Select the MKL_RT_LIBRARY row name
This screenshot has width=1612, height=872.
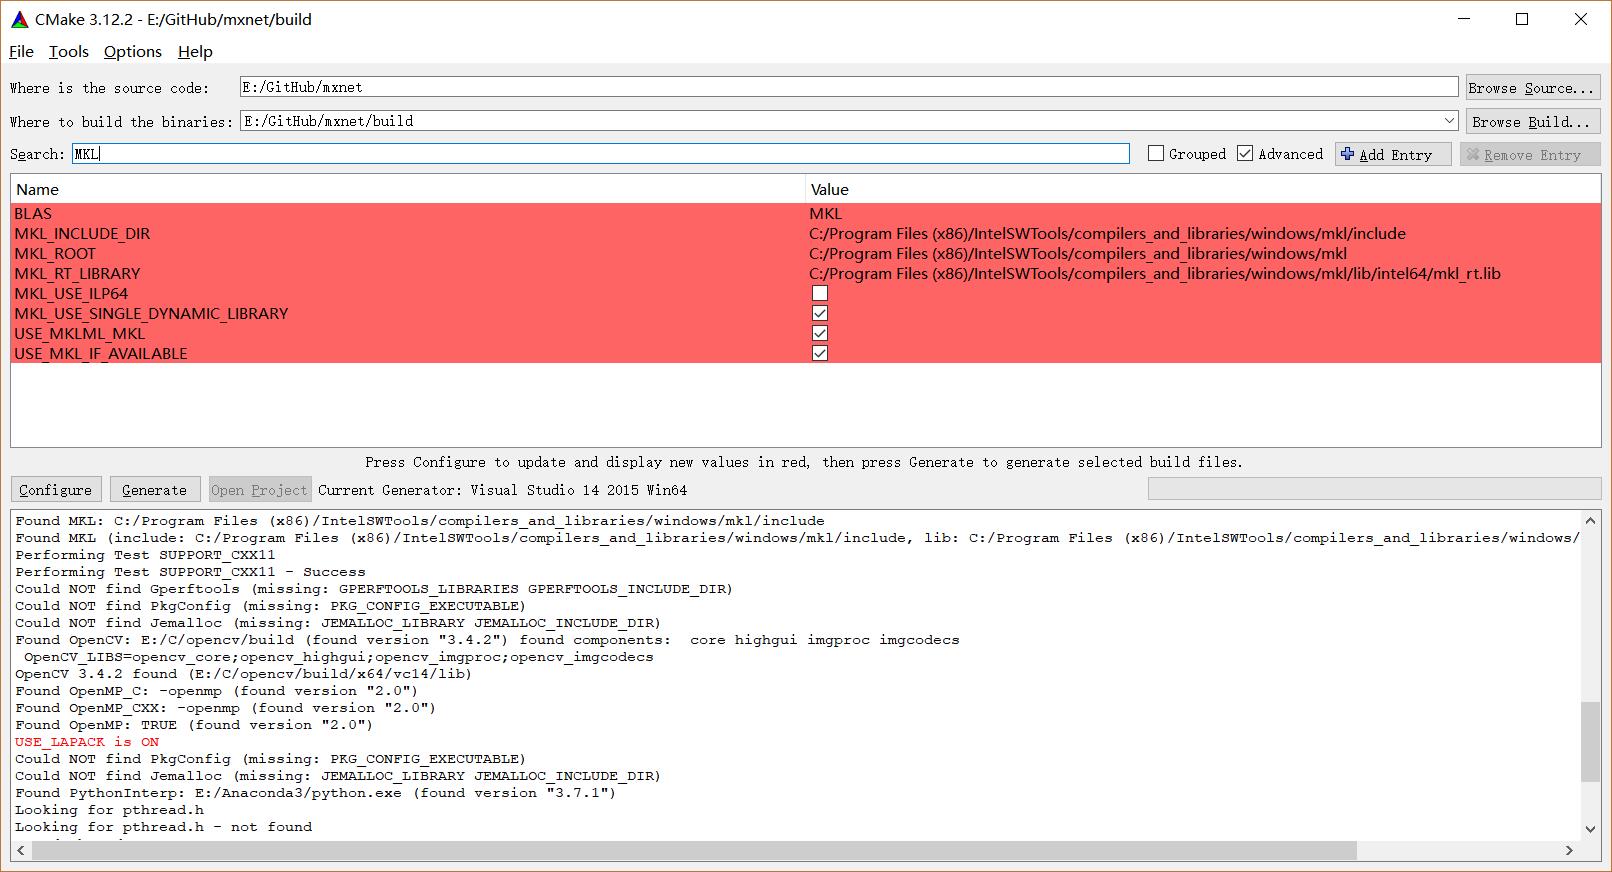pyautogui.click(x=77, y=273)
